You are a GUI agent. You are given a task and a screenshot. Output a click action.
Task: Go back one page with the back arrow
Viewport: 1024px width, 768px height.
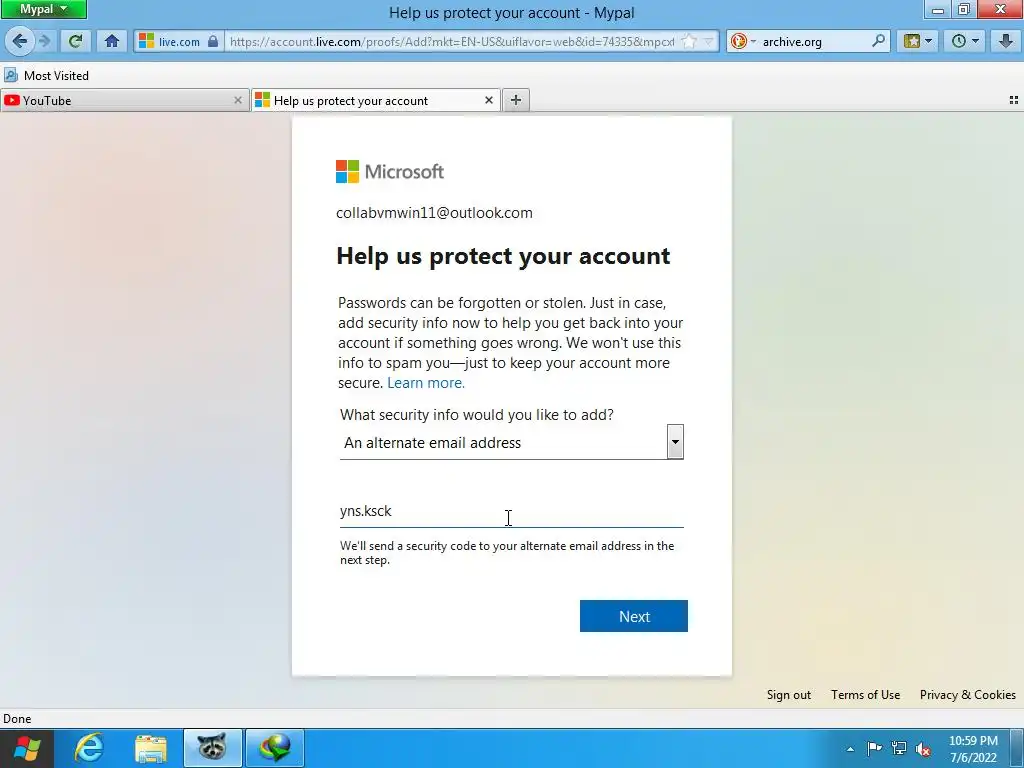[x=20, y=41]
